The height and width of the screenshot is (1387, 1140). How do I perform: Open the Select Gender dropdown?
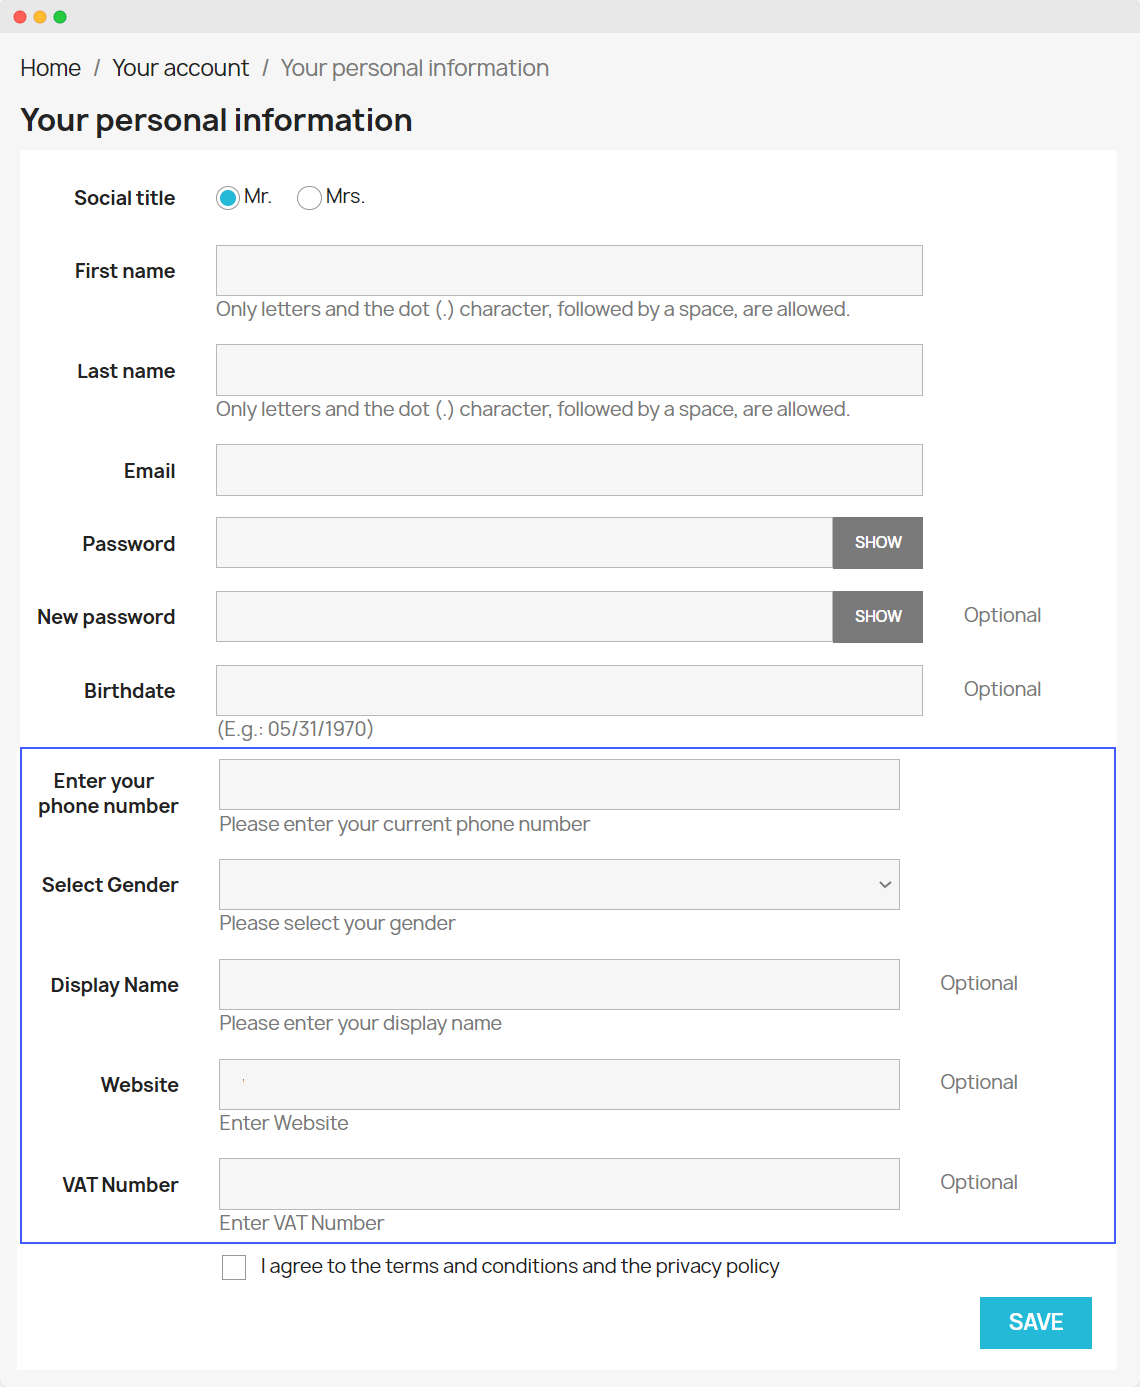[x=558, y=885]
